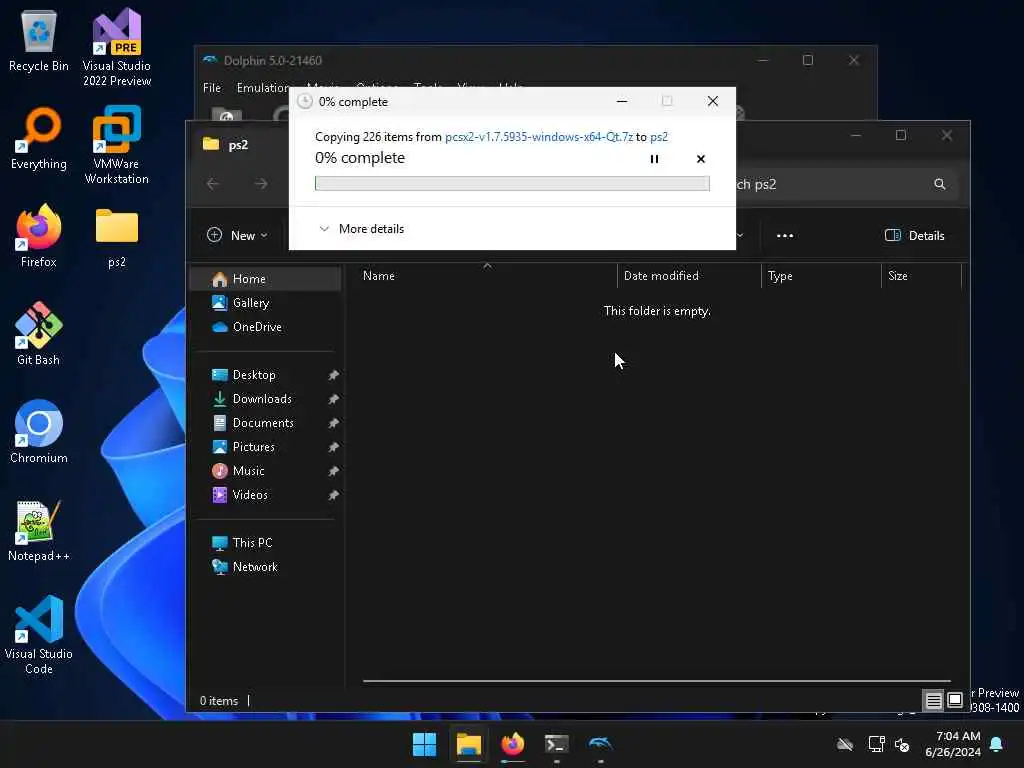This screenshot has width=1024, height=768.
Task: Expand More details in copy dialog
Action: [361, 229]
